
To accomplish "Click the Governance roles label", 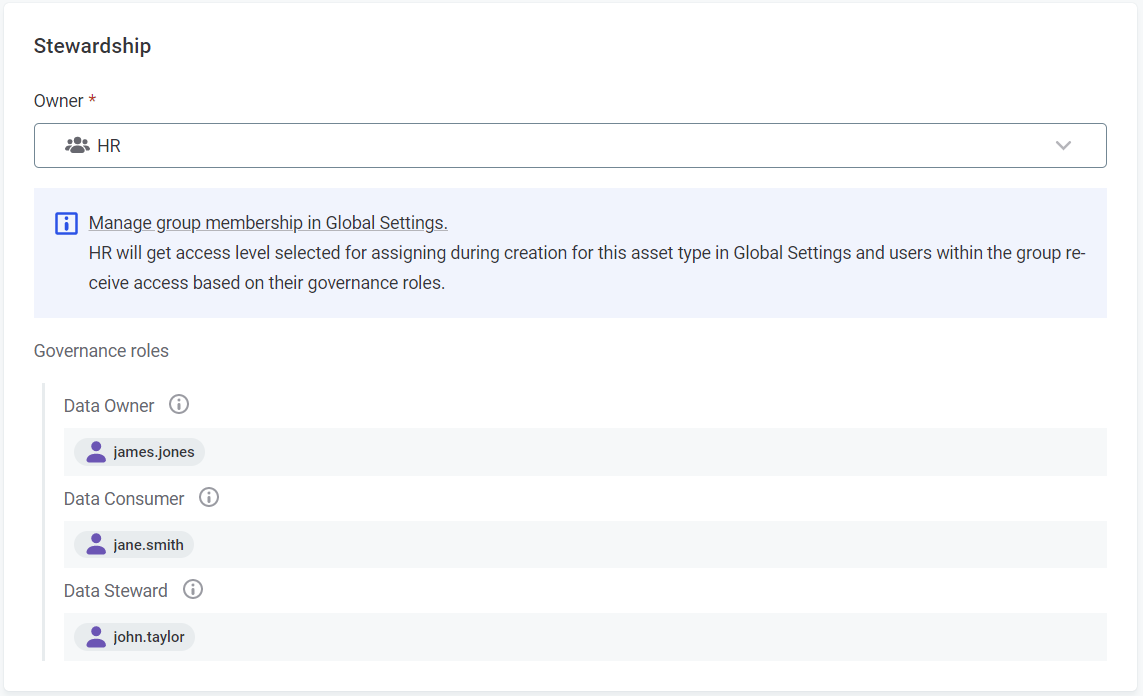I will pos(101,351).
